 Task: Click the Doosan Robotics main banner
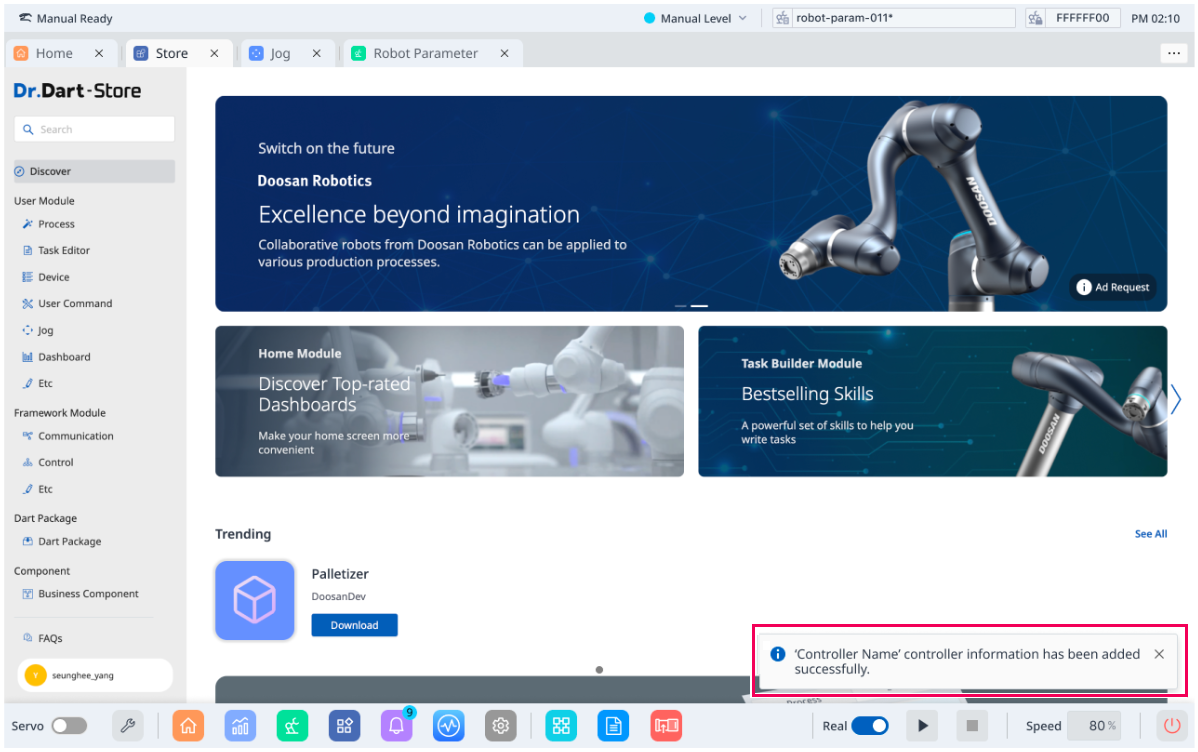point(691,203)
